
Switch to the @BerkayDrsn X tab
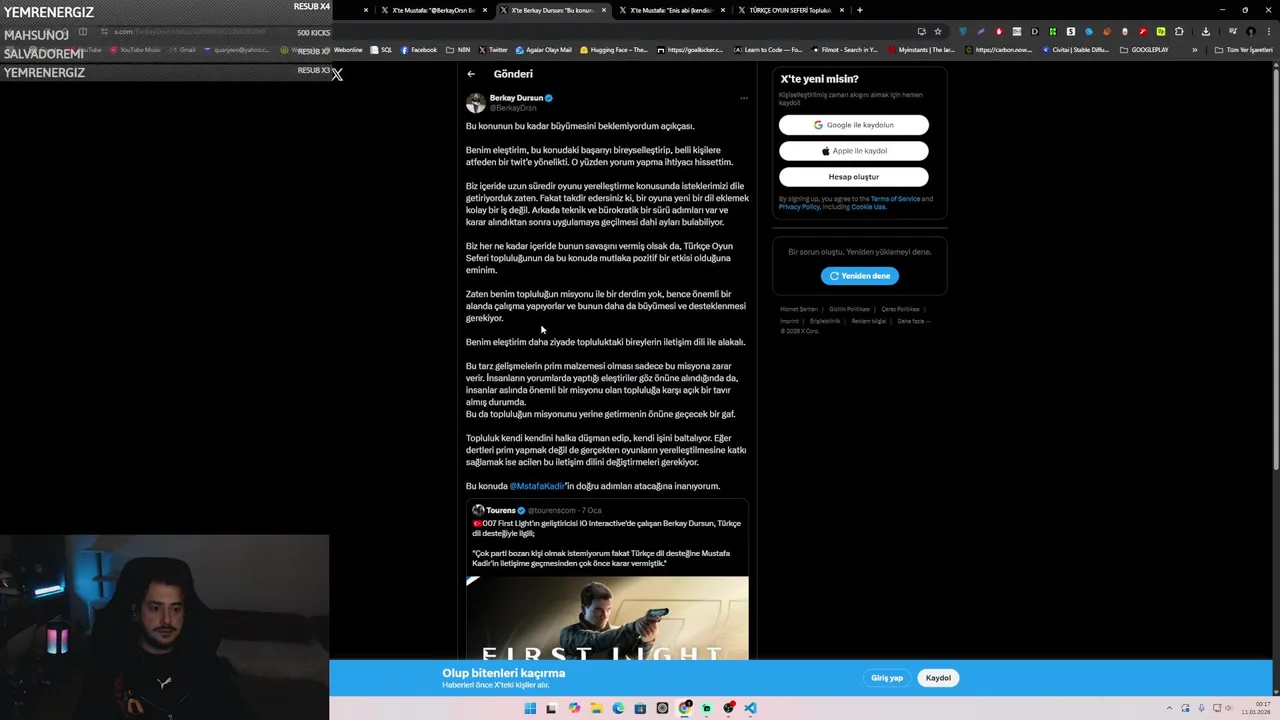434,10
